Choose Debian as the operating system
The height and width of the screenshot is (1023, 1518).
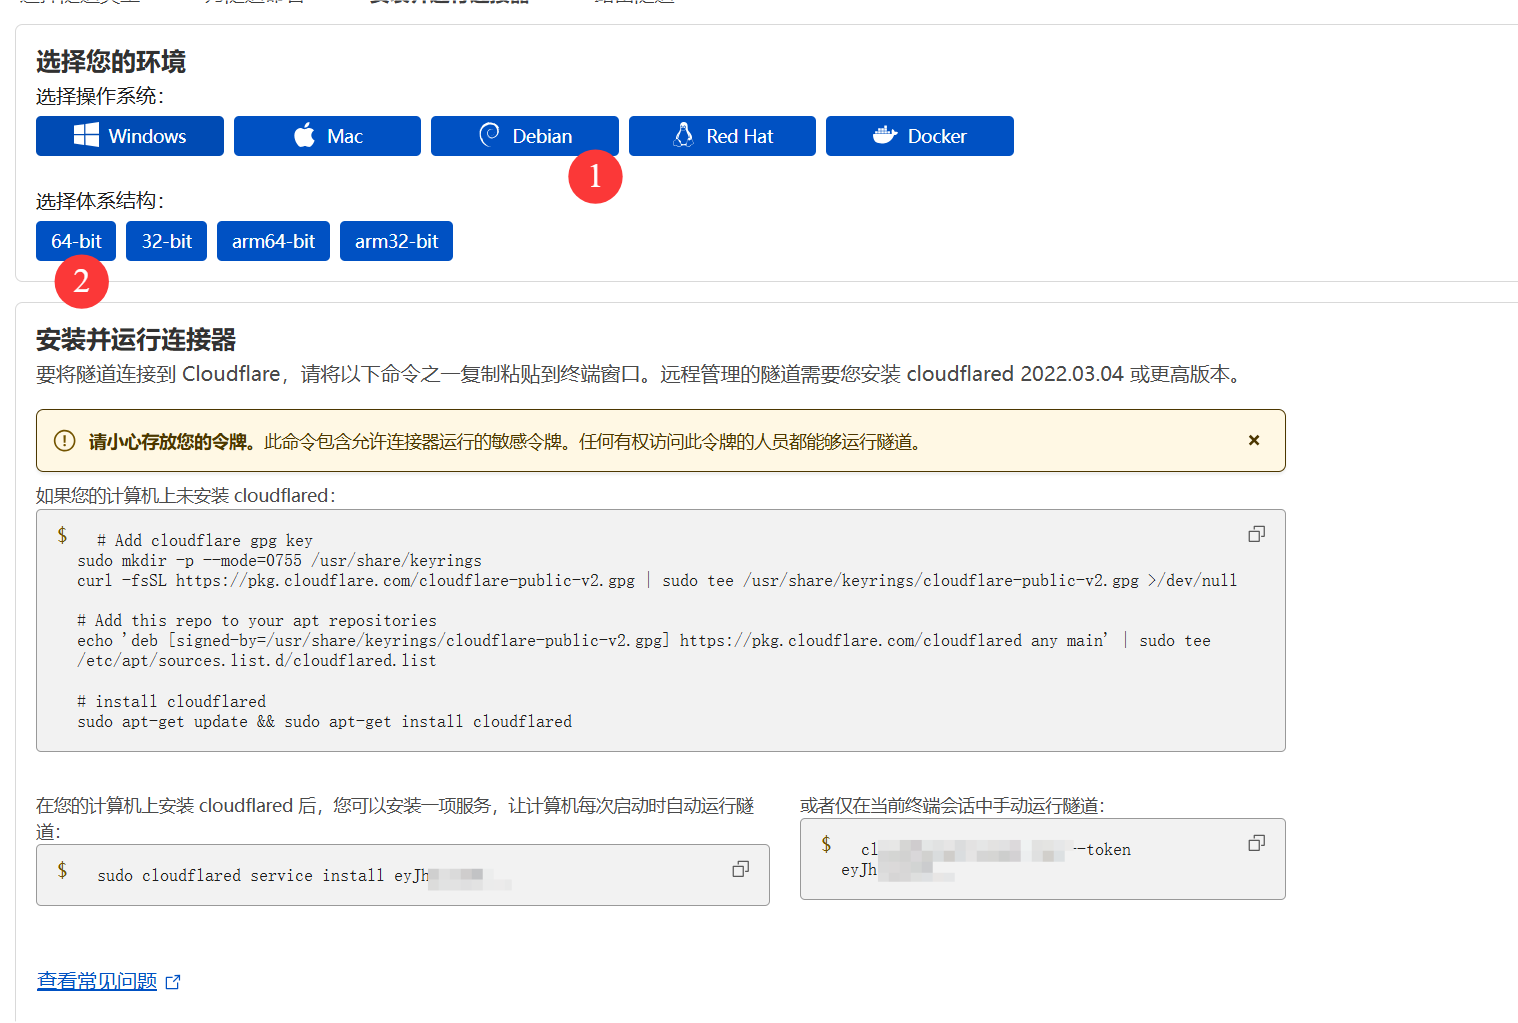tap(524, 136)
